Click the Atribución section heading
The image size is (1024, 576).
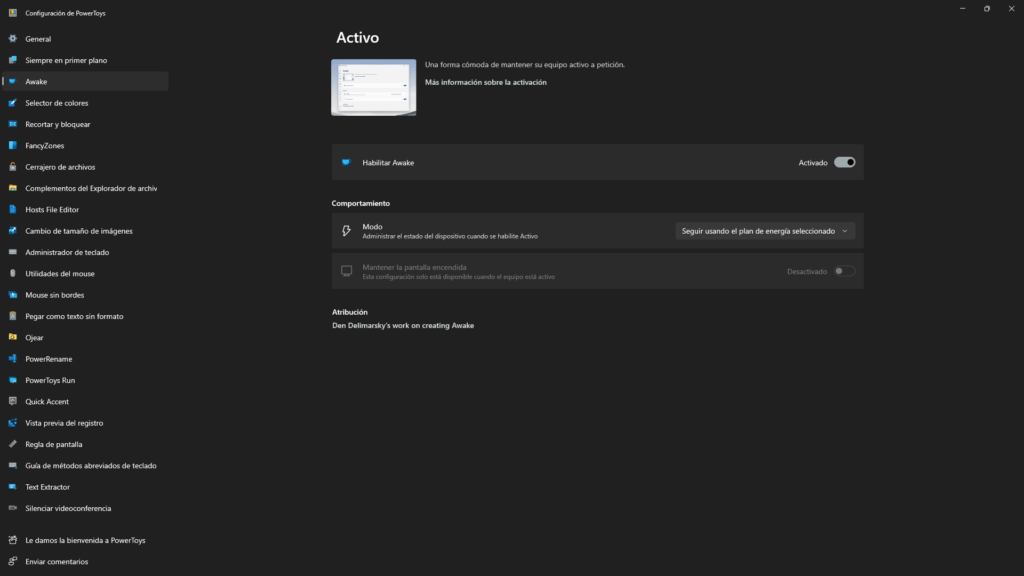[x=349, y=312]
